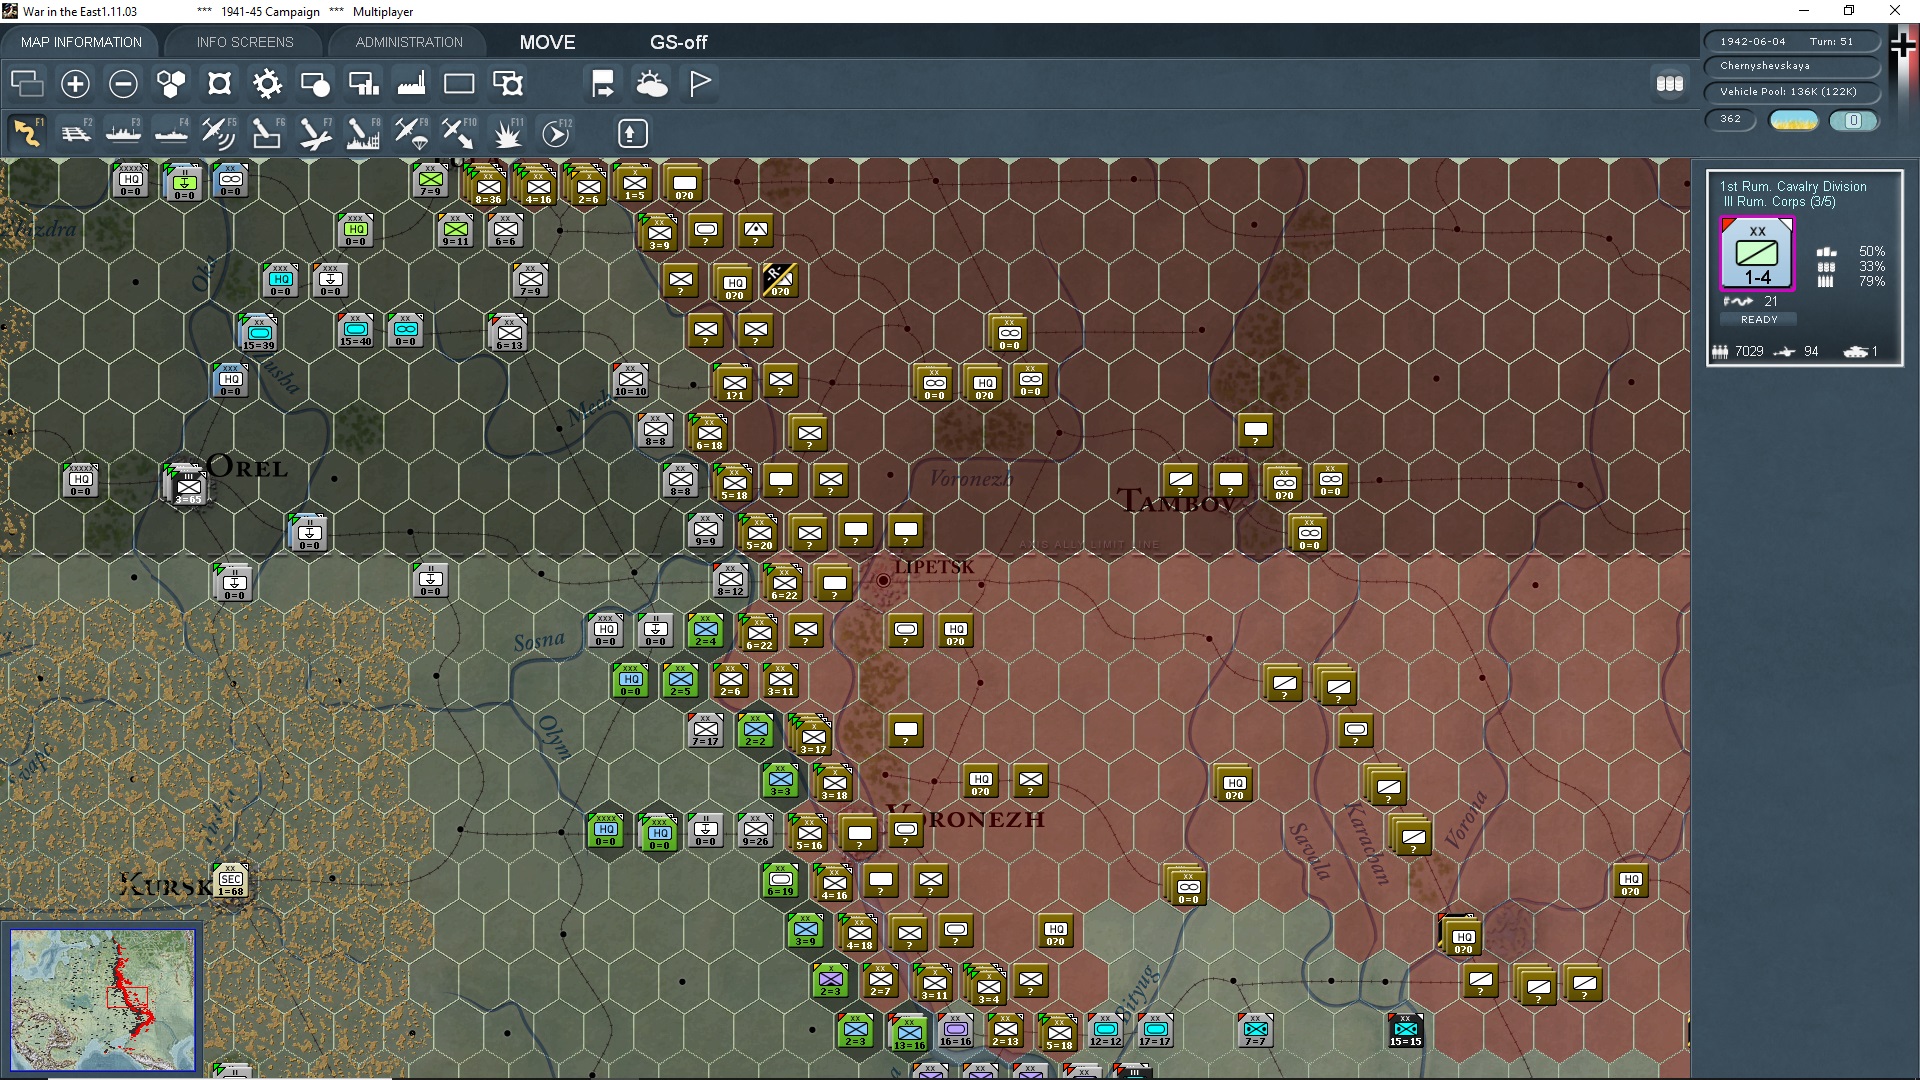Select the 10=10 infantry counter
The width and height of the screenshot is (1920, 1080).
pos(630,380)
